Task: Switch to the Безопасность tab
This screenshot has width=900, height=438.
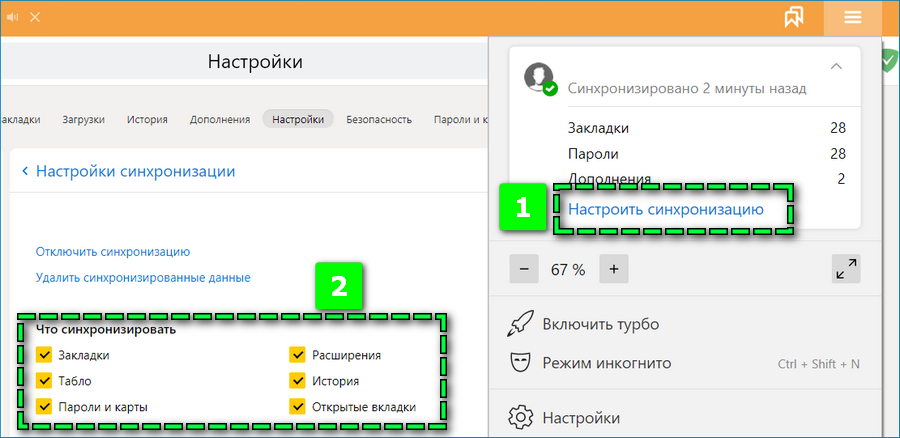Action: tap(379, 119)
